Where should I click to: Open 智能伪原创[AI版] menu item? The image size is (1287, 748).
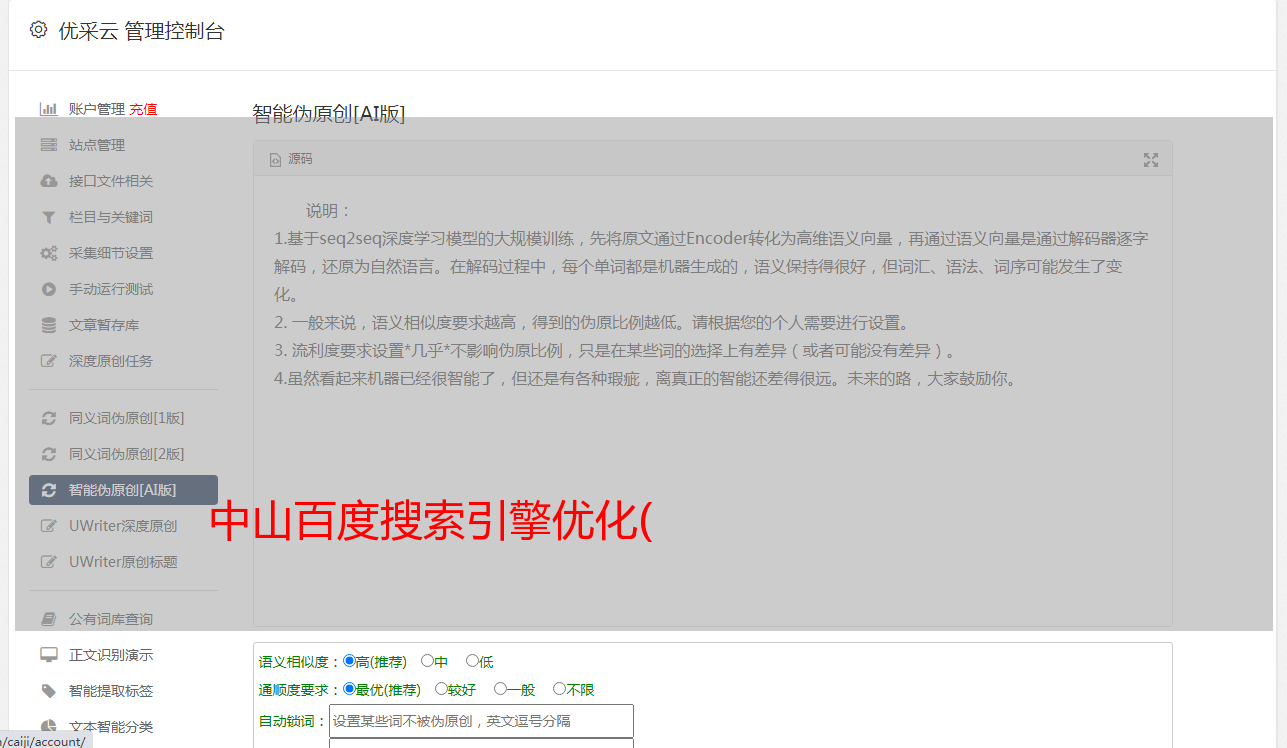tap(123, 490)
